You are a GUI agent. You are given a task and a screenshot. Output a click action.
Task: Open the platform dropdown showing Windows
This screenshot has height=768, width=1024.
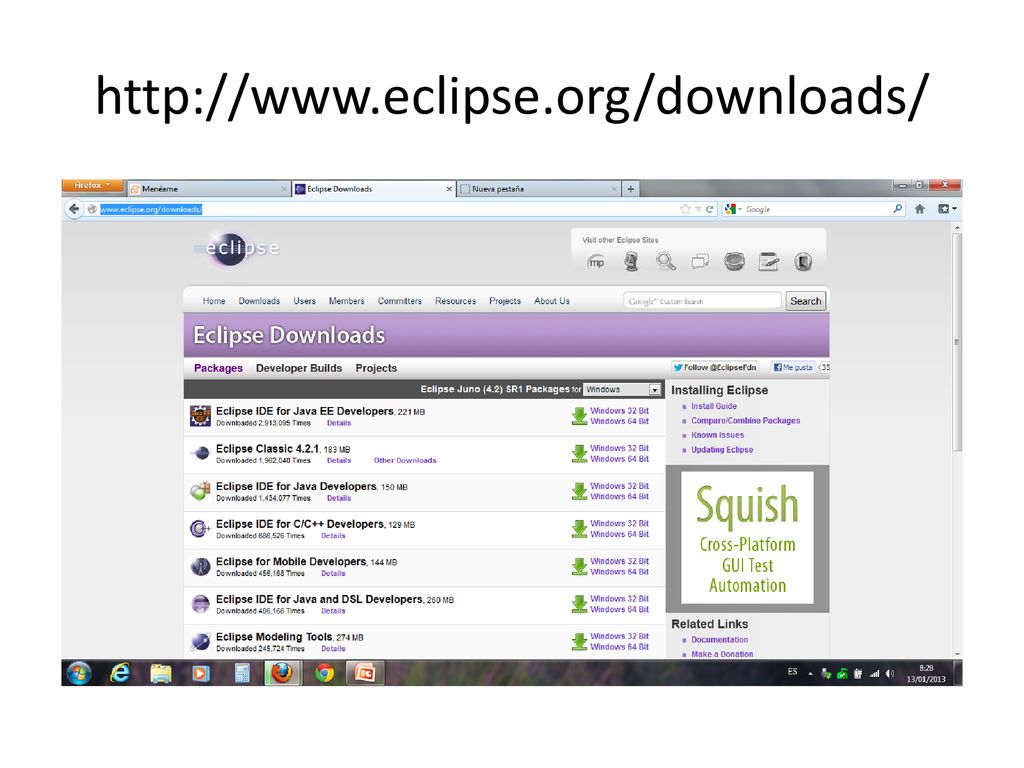[x=622, y=389]
